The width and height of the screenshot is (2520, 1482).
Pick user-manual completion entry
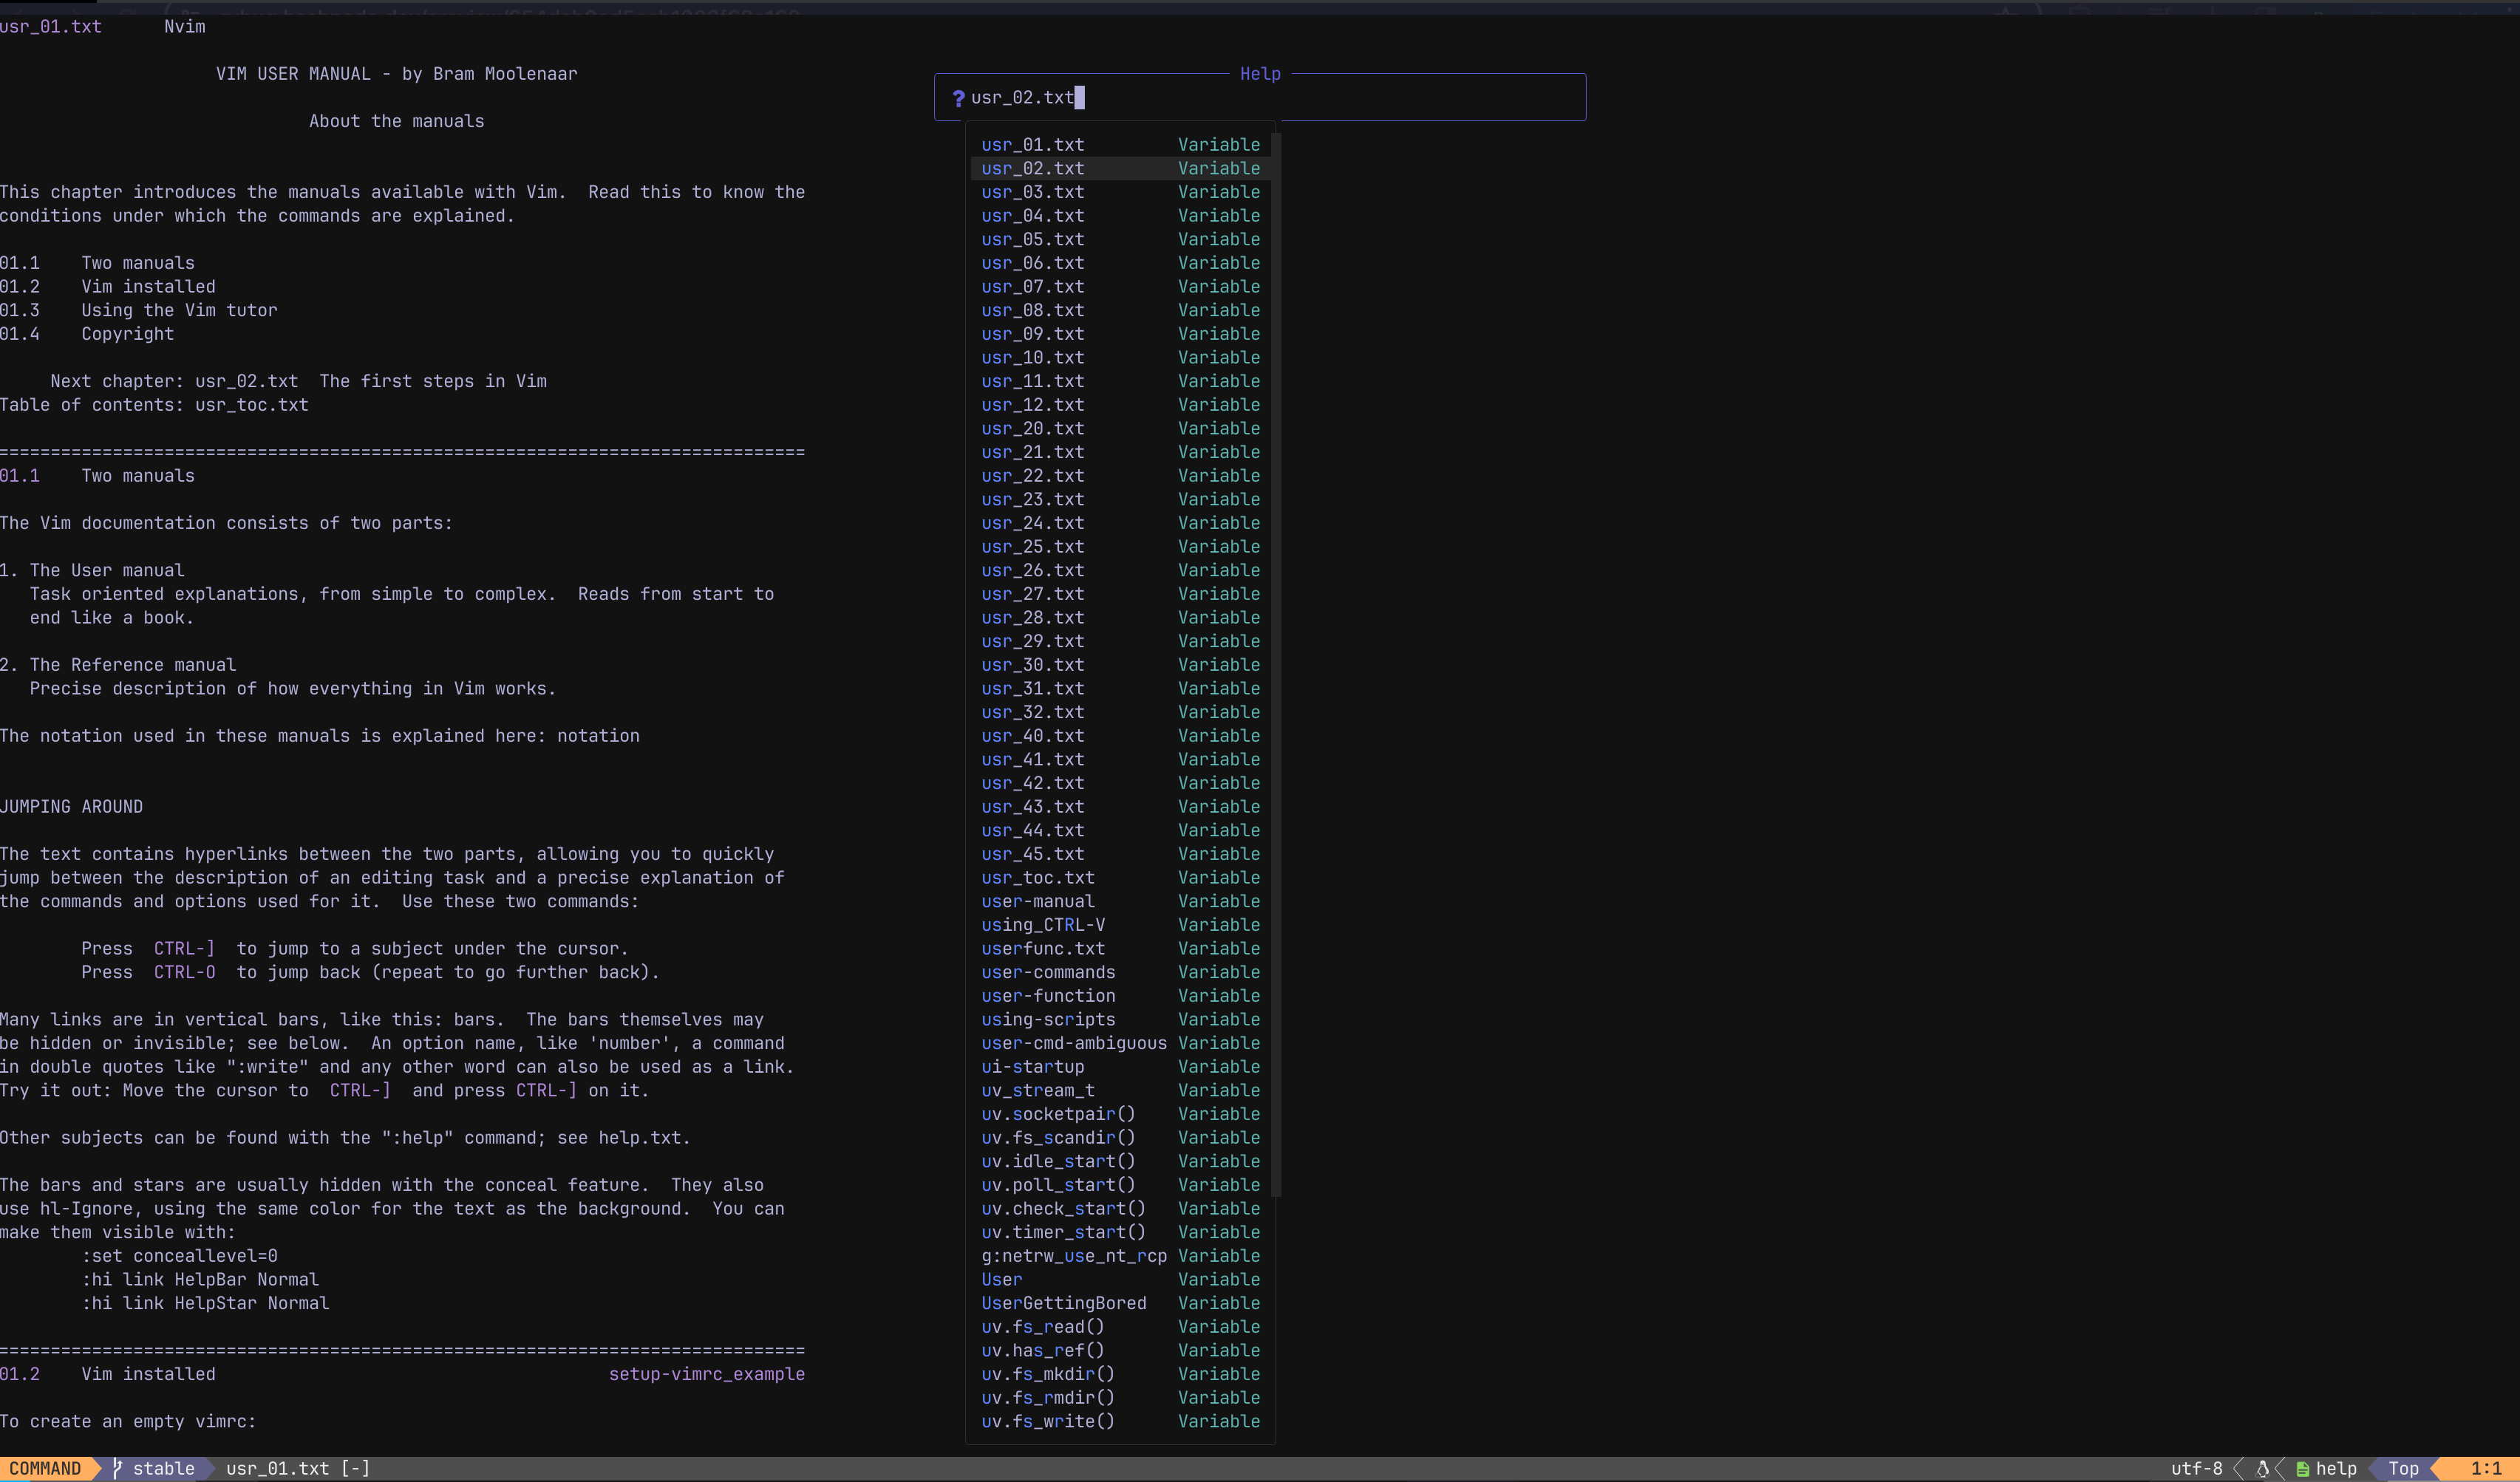click(1037, 901)
